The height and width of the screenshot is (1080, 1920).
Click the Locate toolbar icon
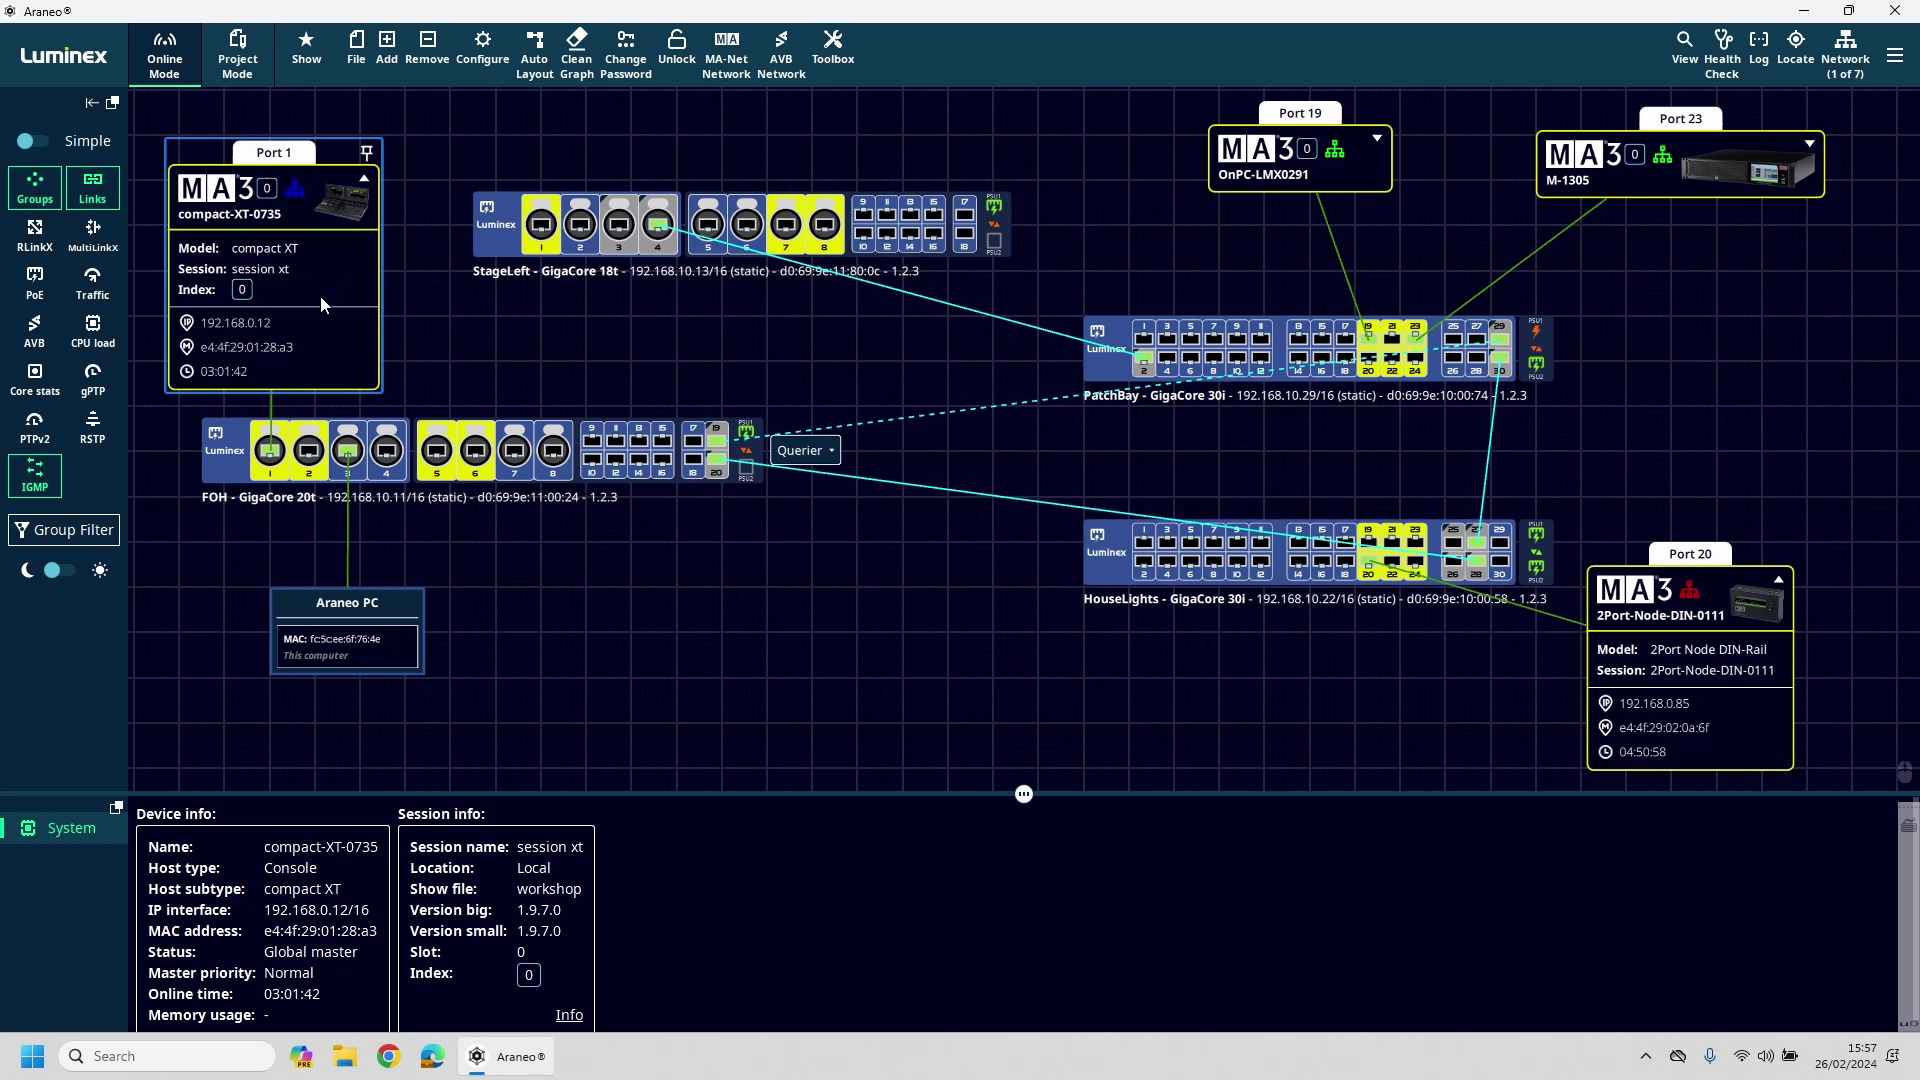tap(1795, 48)
